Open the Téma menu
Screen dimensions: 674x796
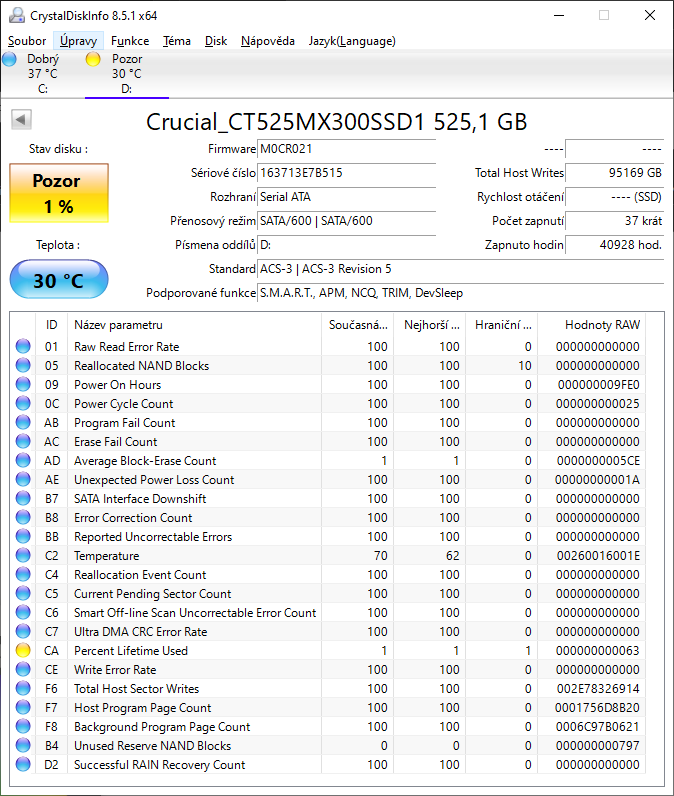[177, 41]
